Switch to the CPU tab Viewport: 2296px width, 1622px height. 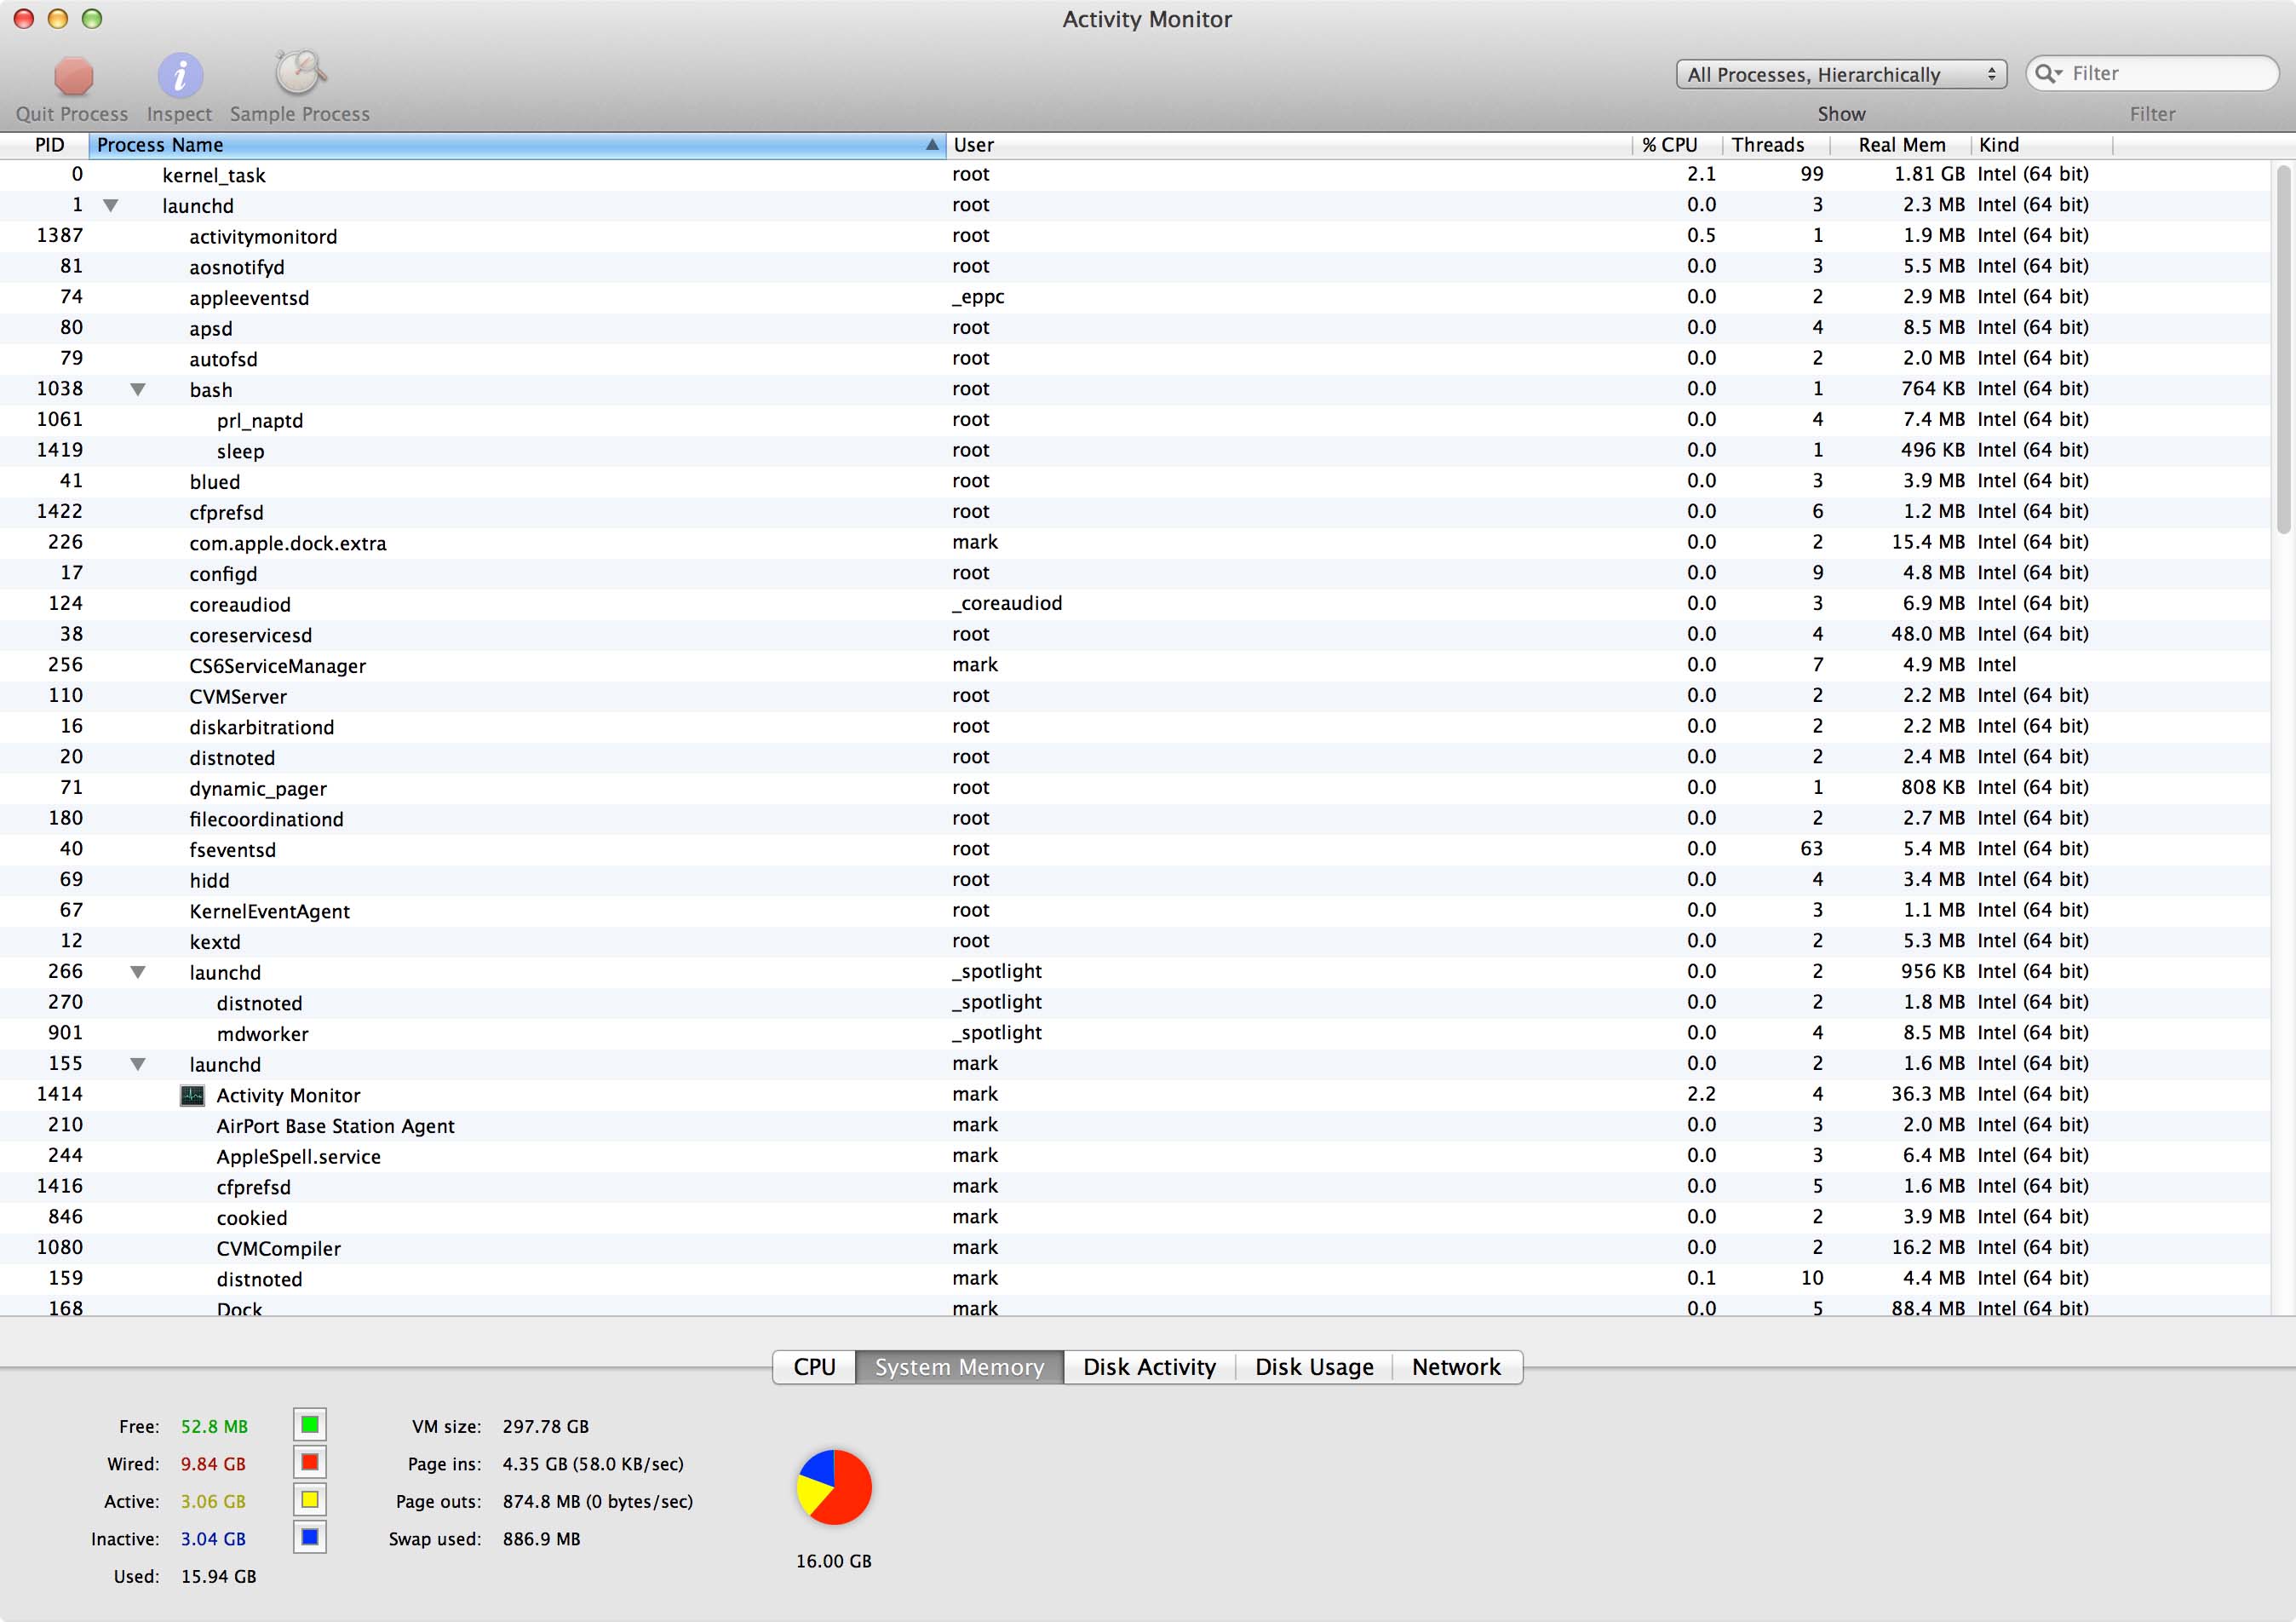pos(814,1367)
